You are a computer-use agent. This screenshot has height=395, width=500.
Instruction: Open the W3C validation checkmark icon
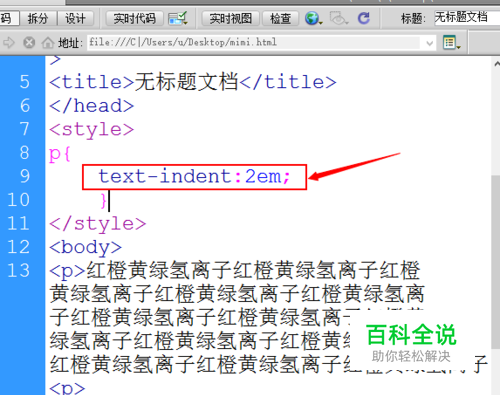tap(178, 18)
